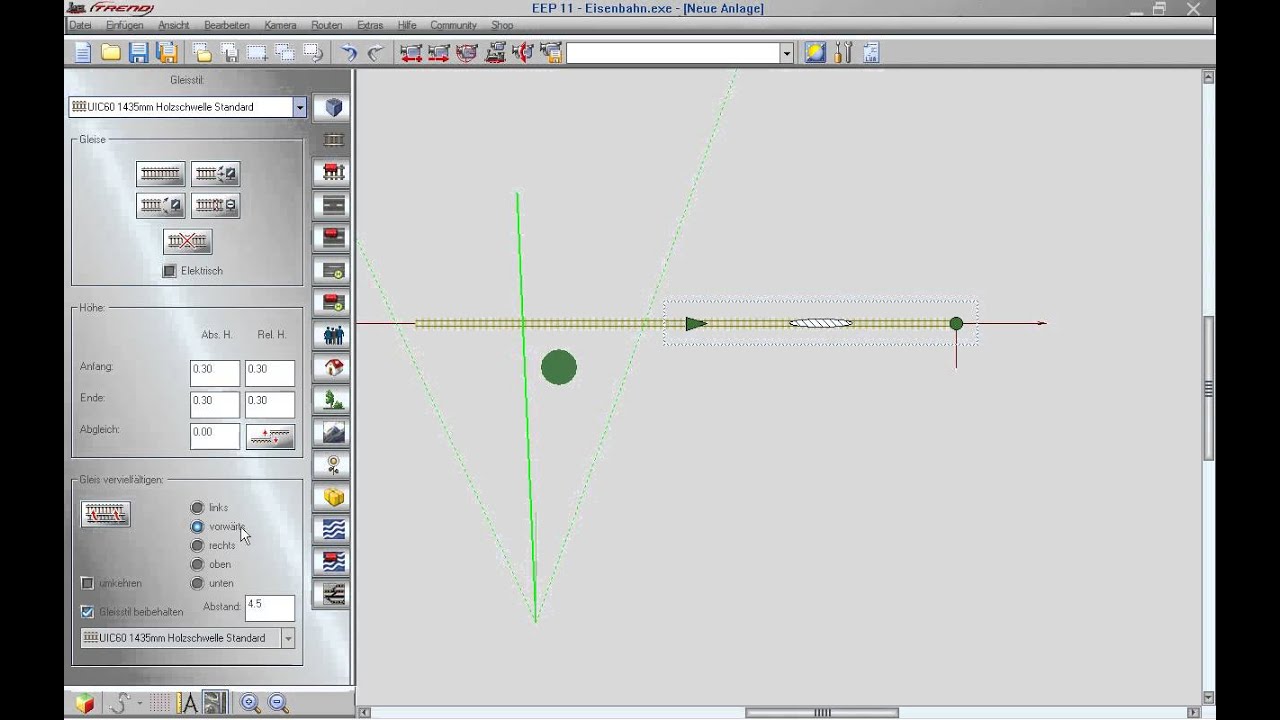1280x720 pixels.
Task: Open the Extras menu
Action: pos(370,25)
